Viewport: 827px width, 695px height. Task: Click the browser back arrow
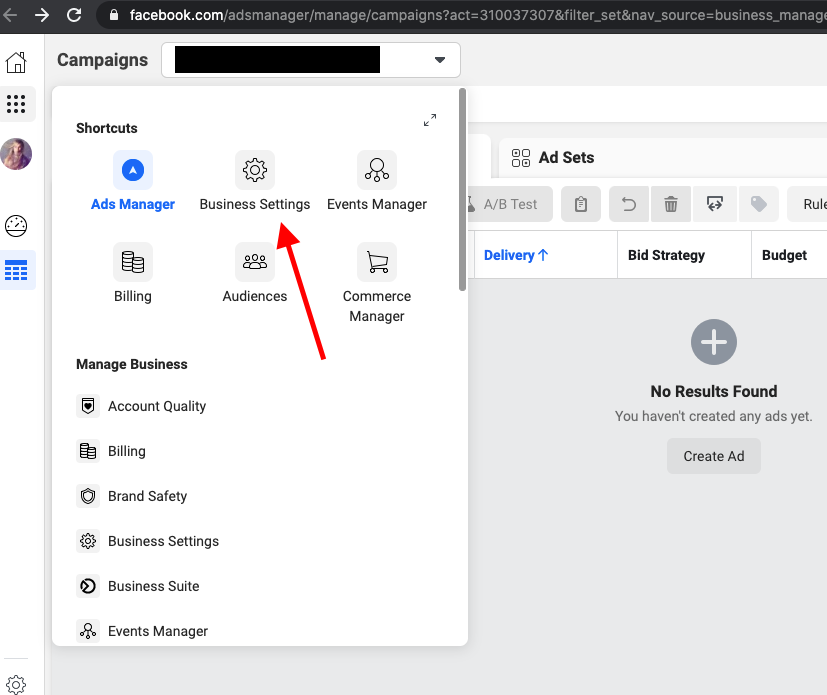click(x=9, y=15)
